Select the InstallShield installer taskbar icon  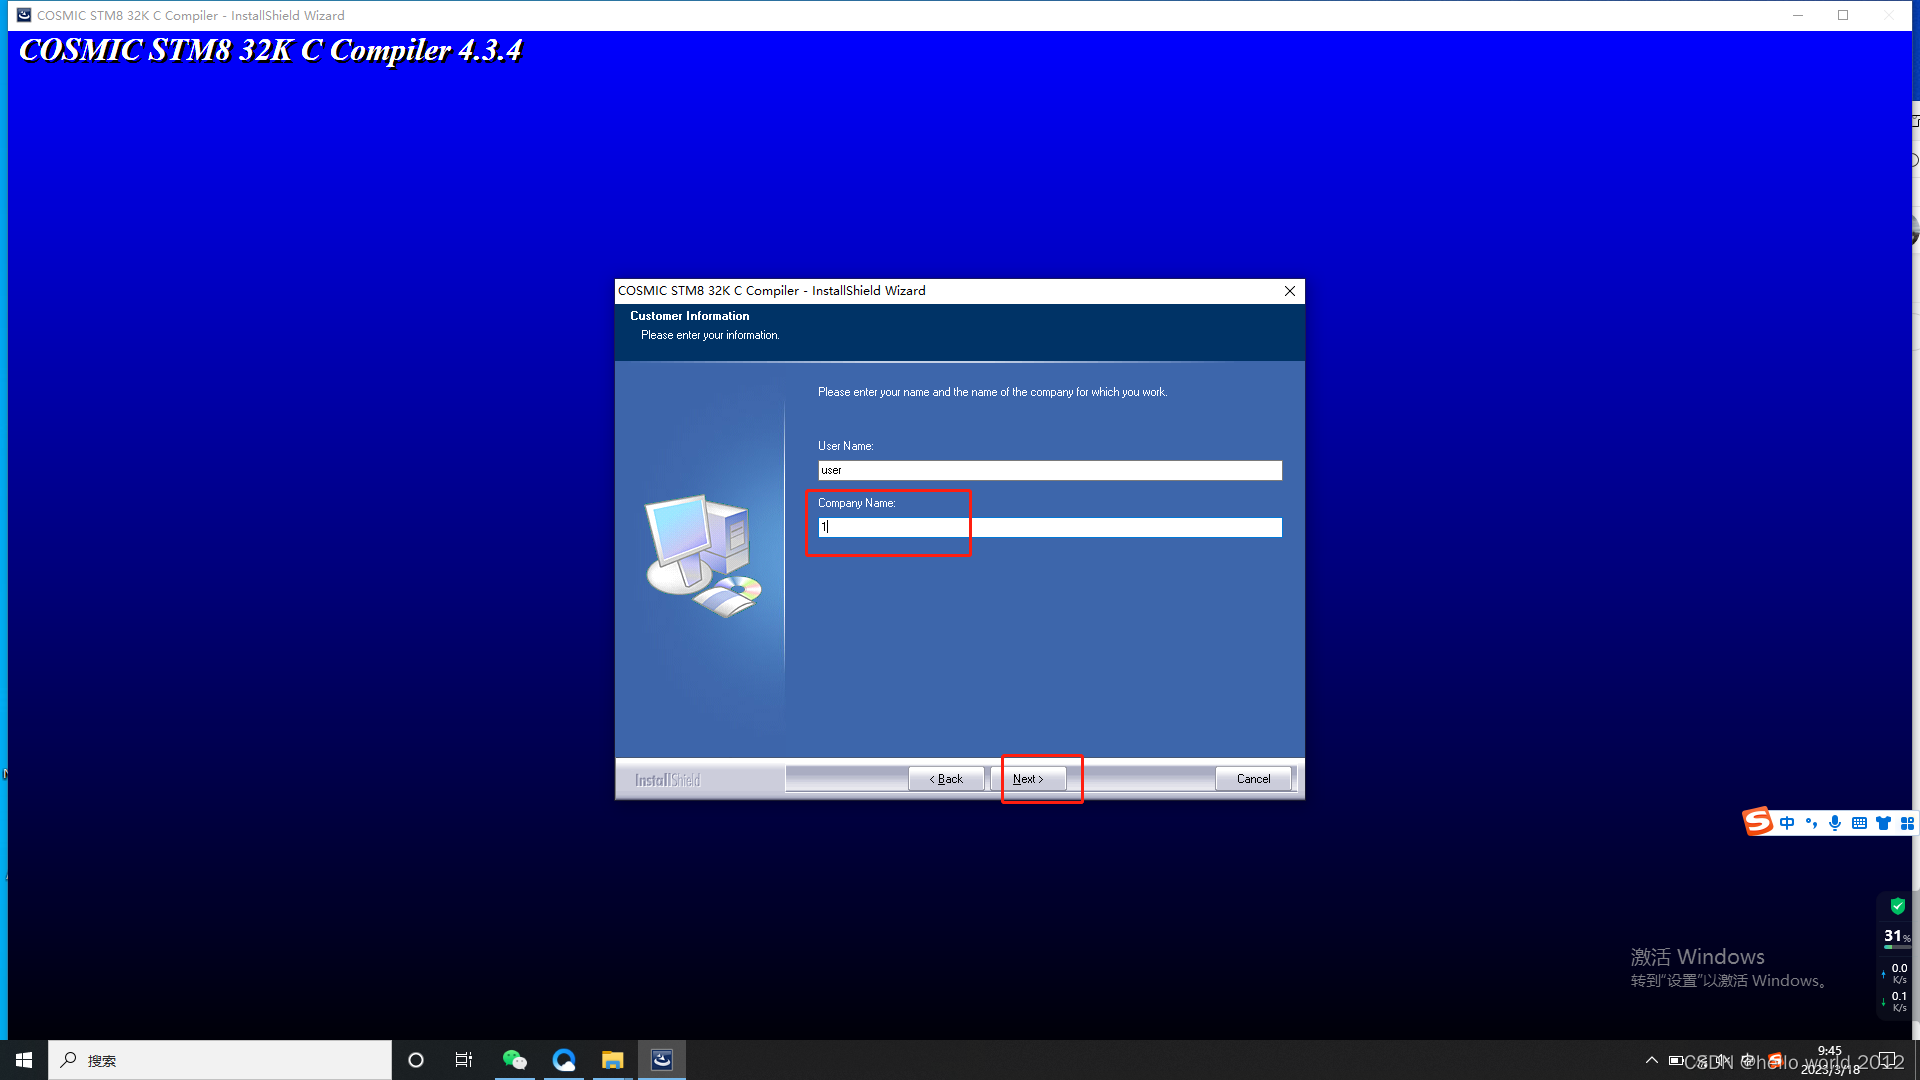(x=662, y=1060)
